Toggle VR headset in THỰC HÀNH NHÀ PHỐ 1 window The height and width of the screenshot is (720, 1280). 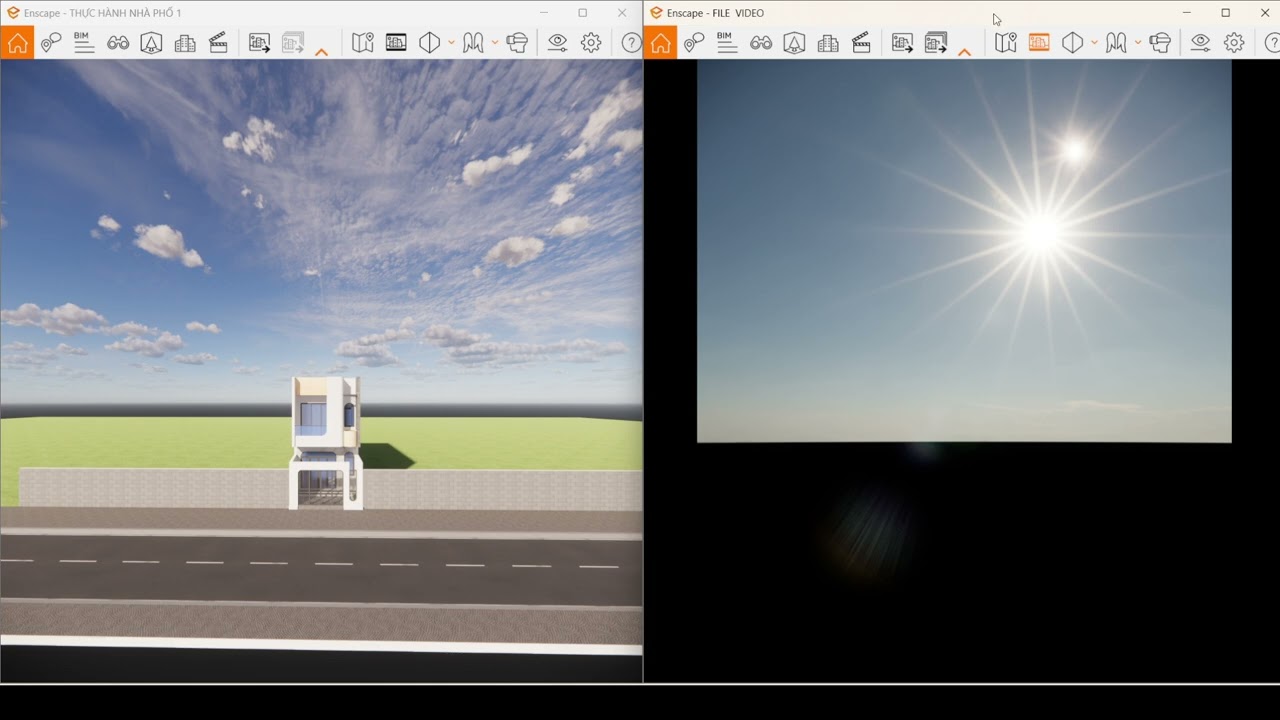(517, 43)
